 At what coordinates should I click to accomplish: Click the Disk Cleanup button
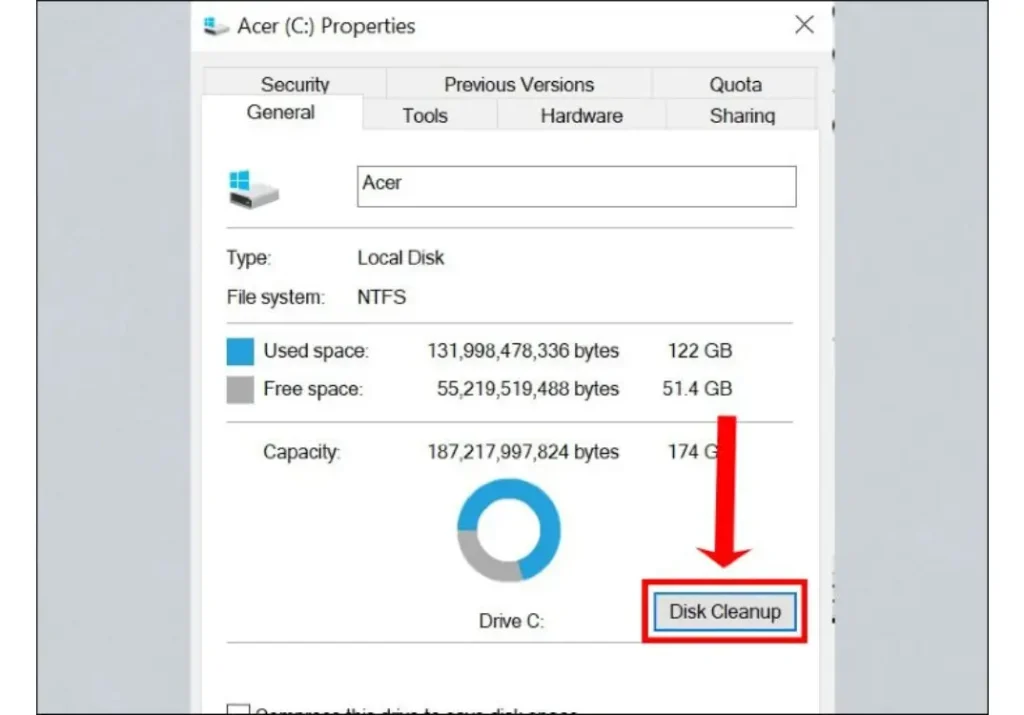point(725,612)
